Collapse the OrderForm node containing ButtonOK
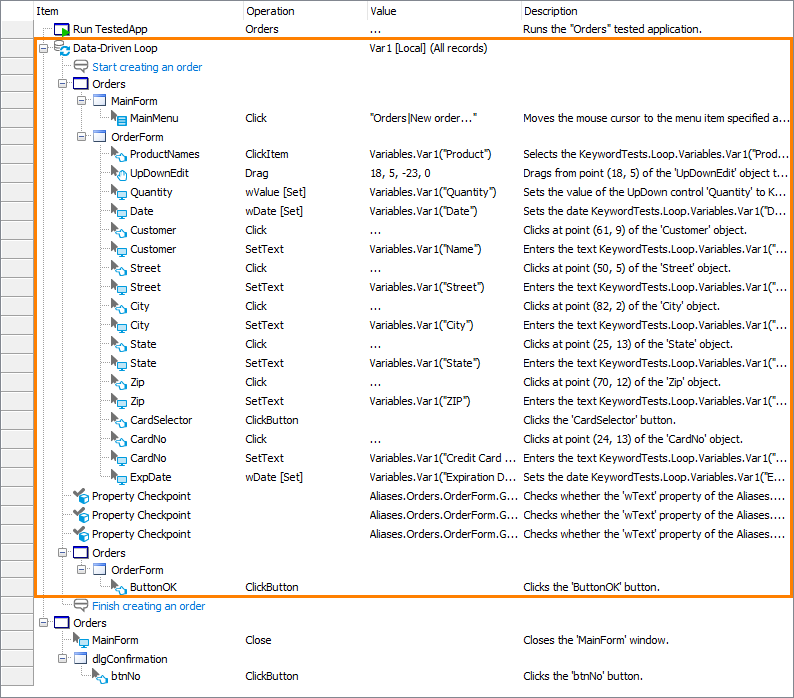Screen dimensions: 794x698 tap(81, 569)
